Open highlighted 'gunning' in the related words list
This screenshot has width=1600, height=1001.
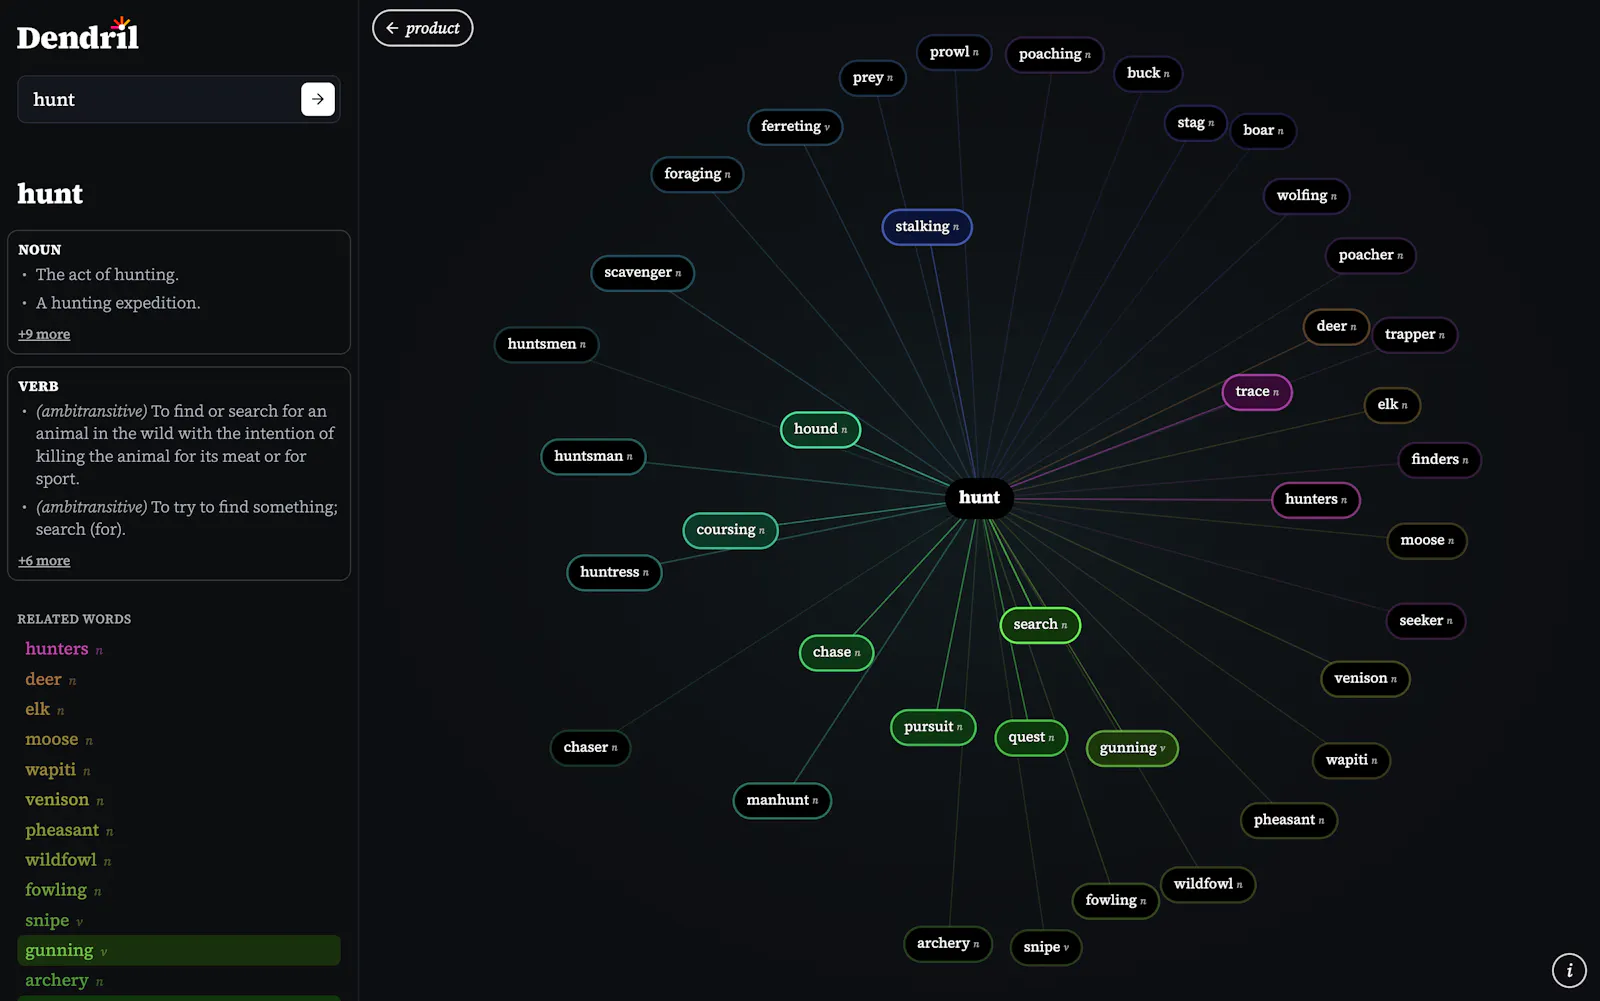(179, 950)
